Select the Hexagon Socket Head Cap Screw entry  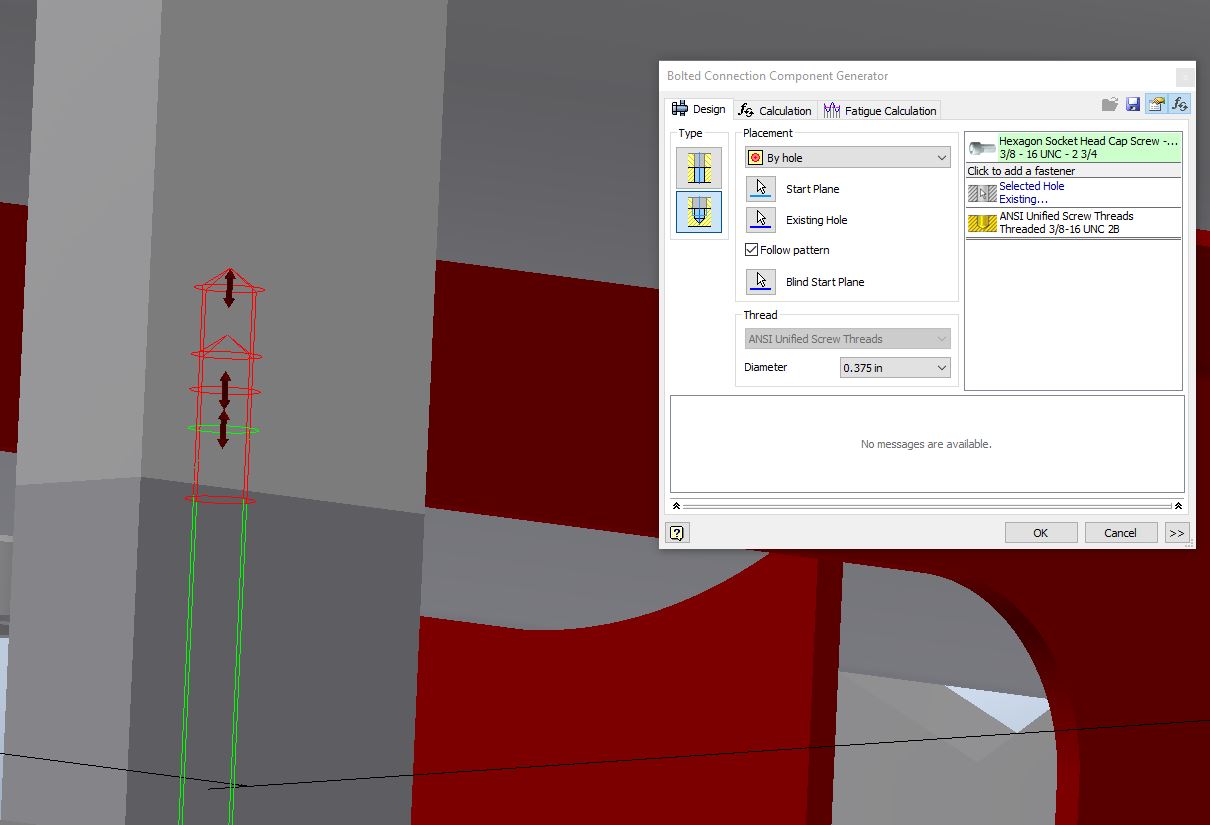(1075, 147)
